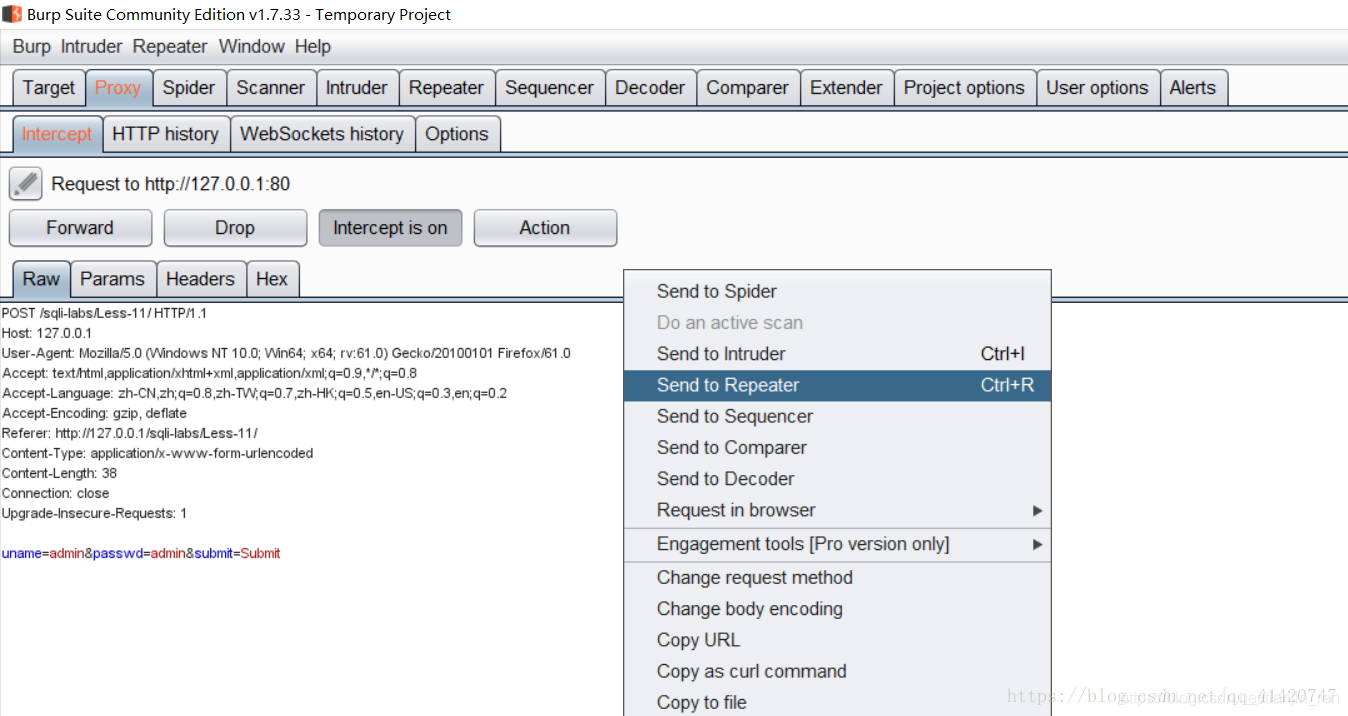Open the Repeater menu in menu bar
Image resolution: width=1348 pixels, height=716 pixels.
coord(170,47)
